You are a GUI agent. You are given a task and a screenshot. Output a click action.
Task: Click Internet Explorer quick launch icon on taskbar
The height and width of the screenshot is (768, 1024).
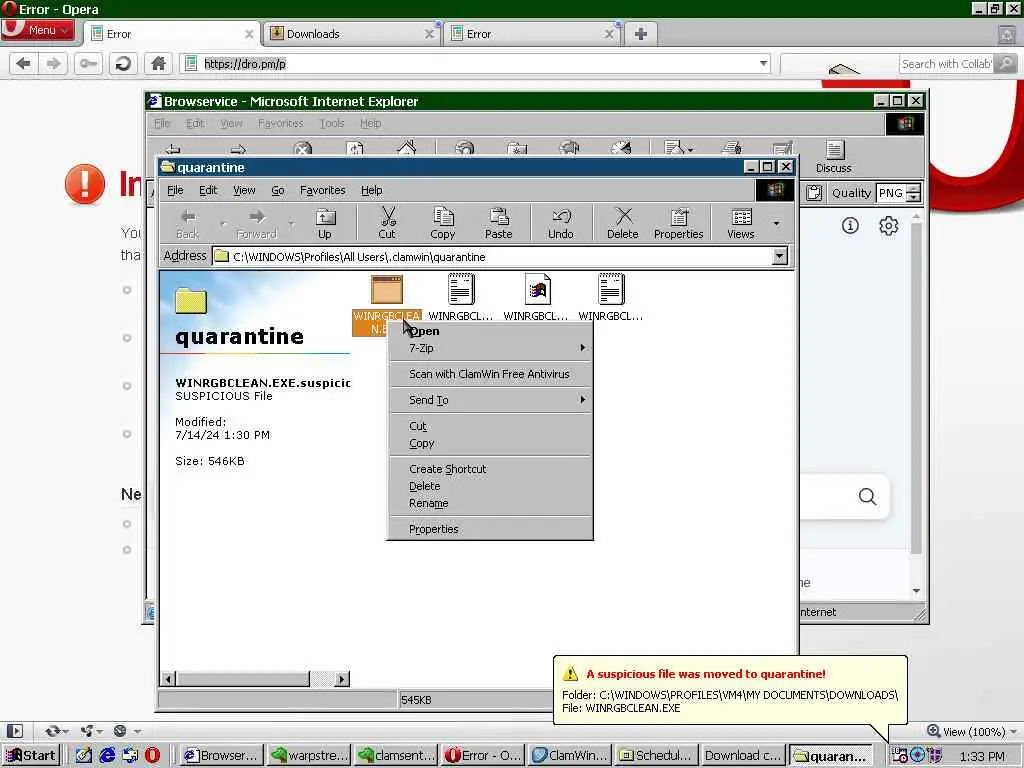(107, 756)
